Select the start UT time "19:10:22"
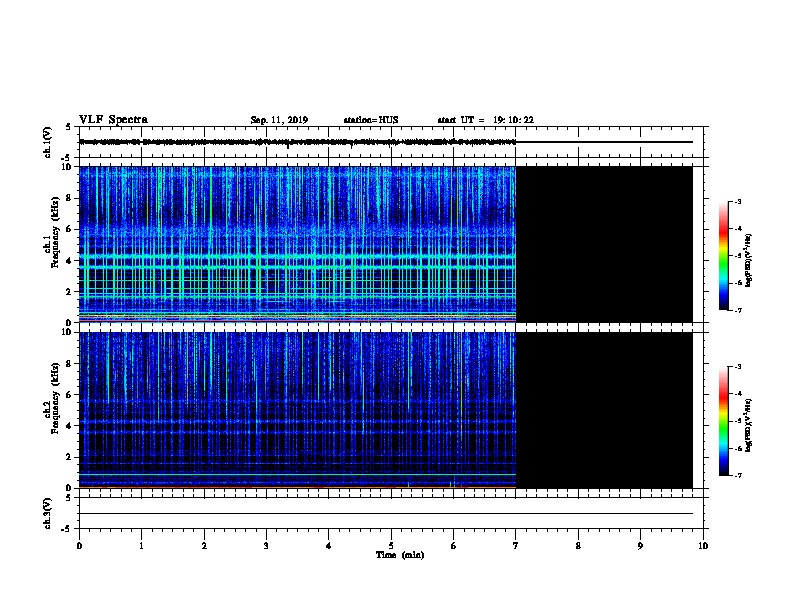Screen dimensions: 792x612 point(514,120)
